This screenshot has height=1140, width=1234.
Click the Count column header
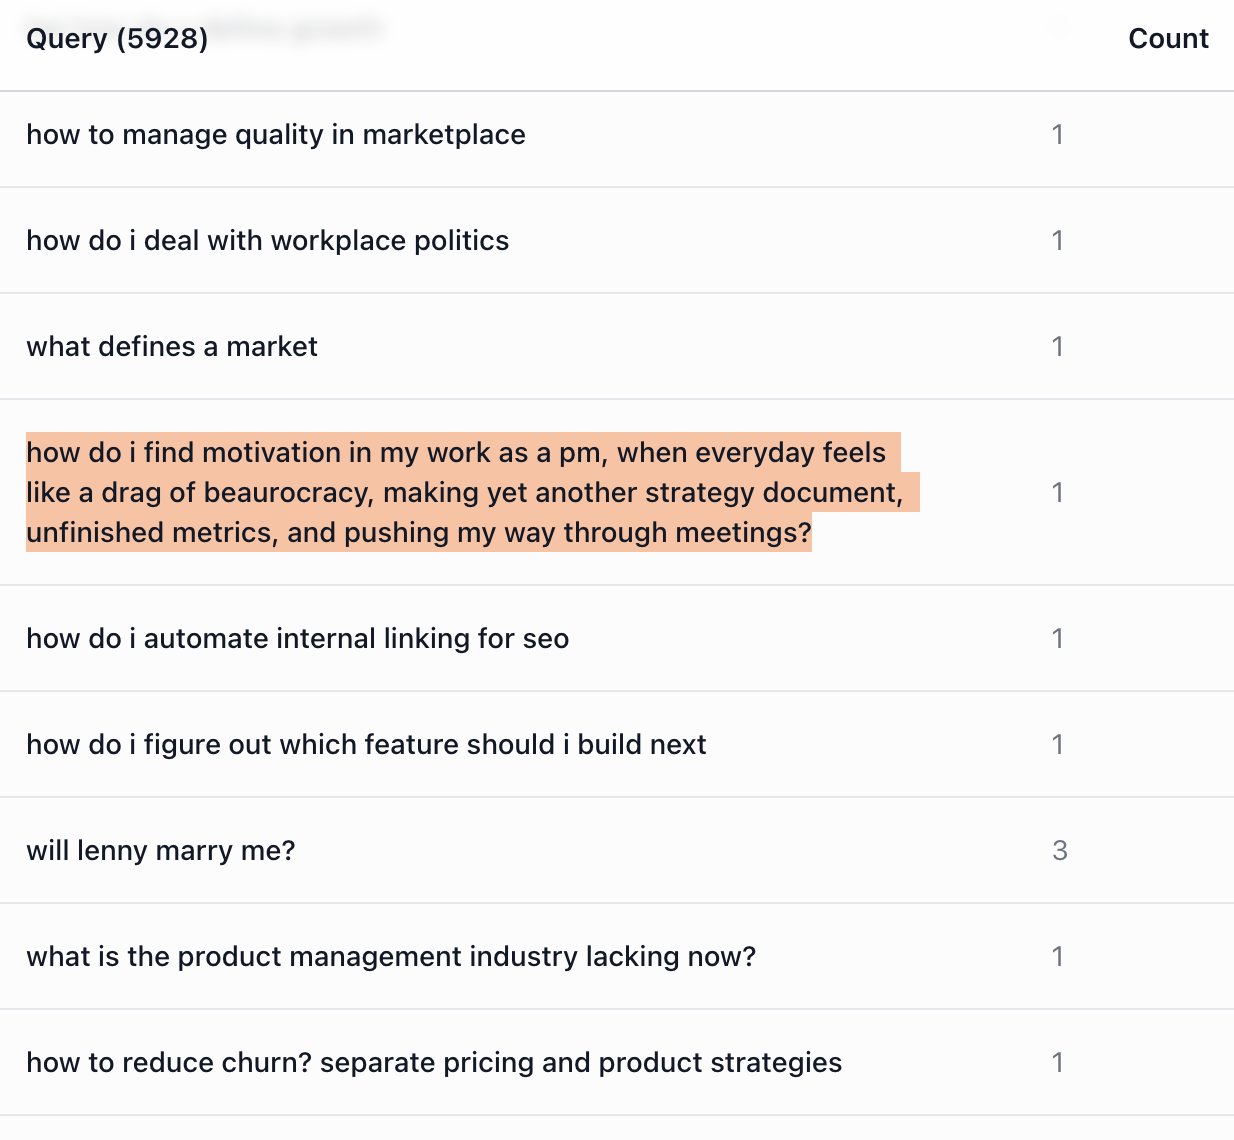click(1168, 39)
